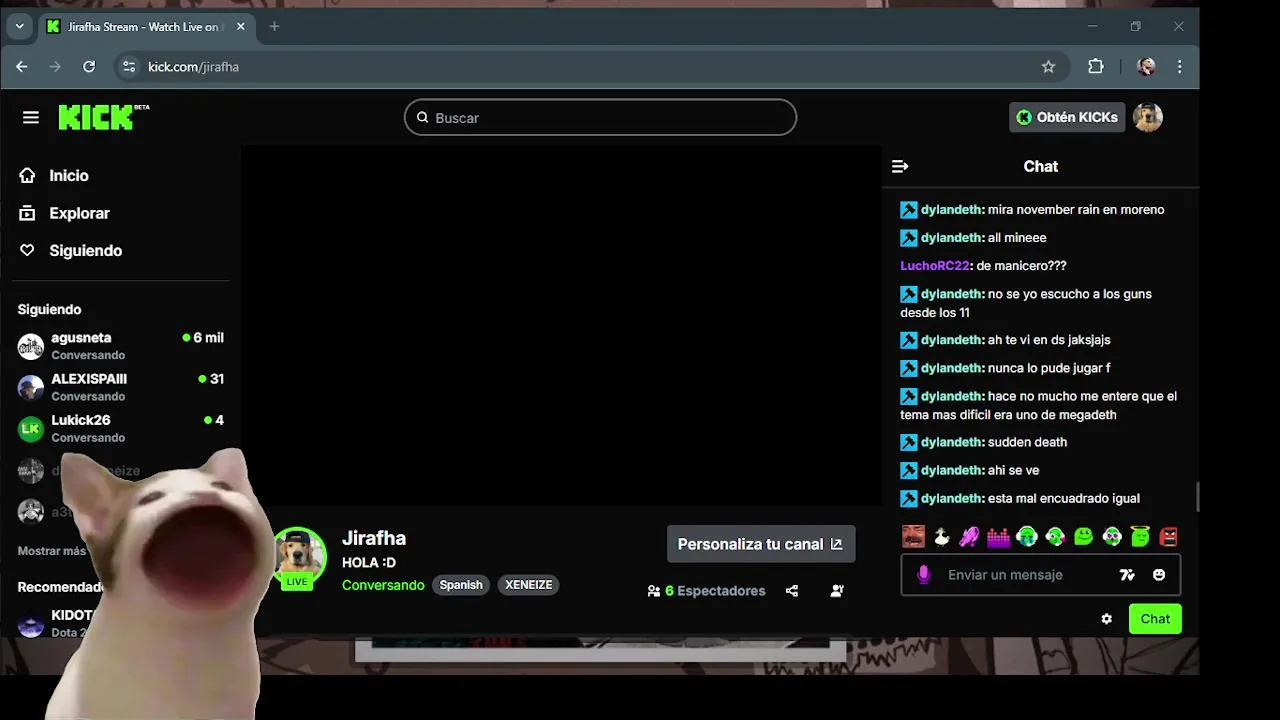
Task: Click the chat scrollbar thumb
Action: point(1196,497)
